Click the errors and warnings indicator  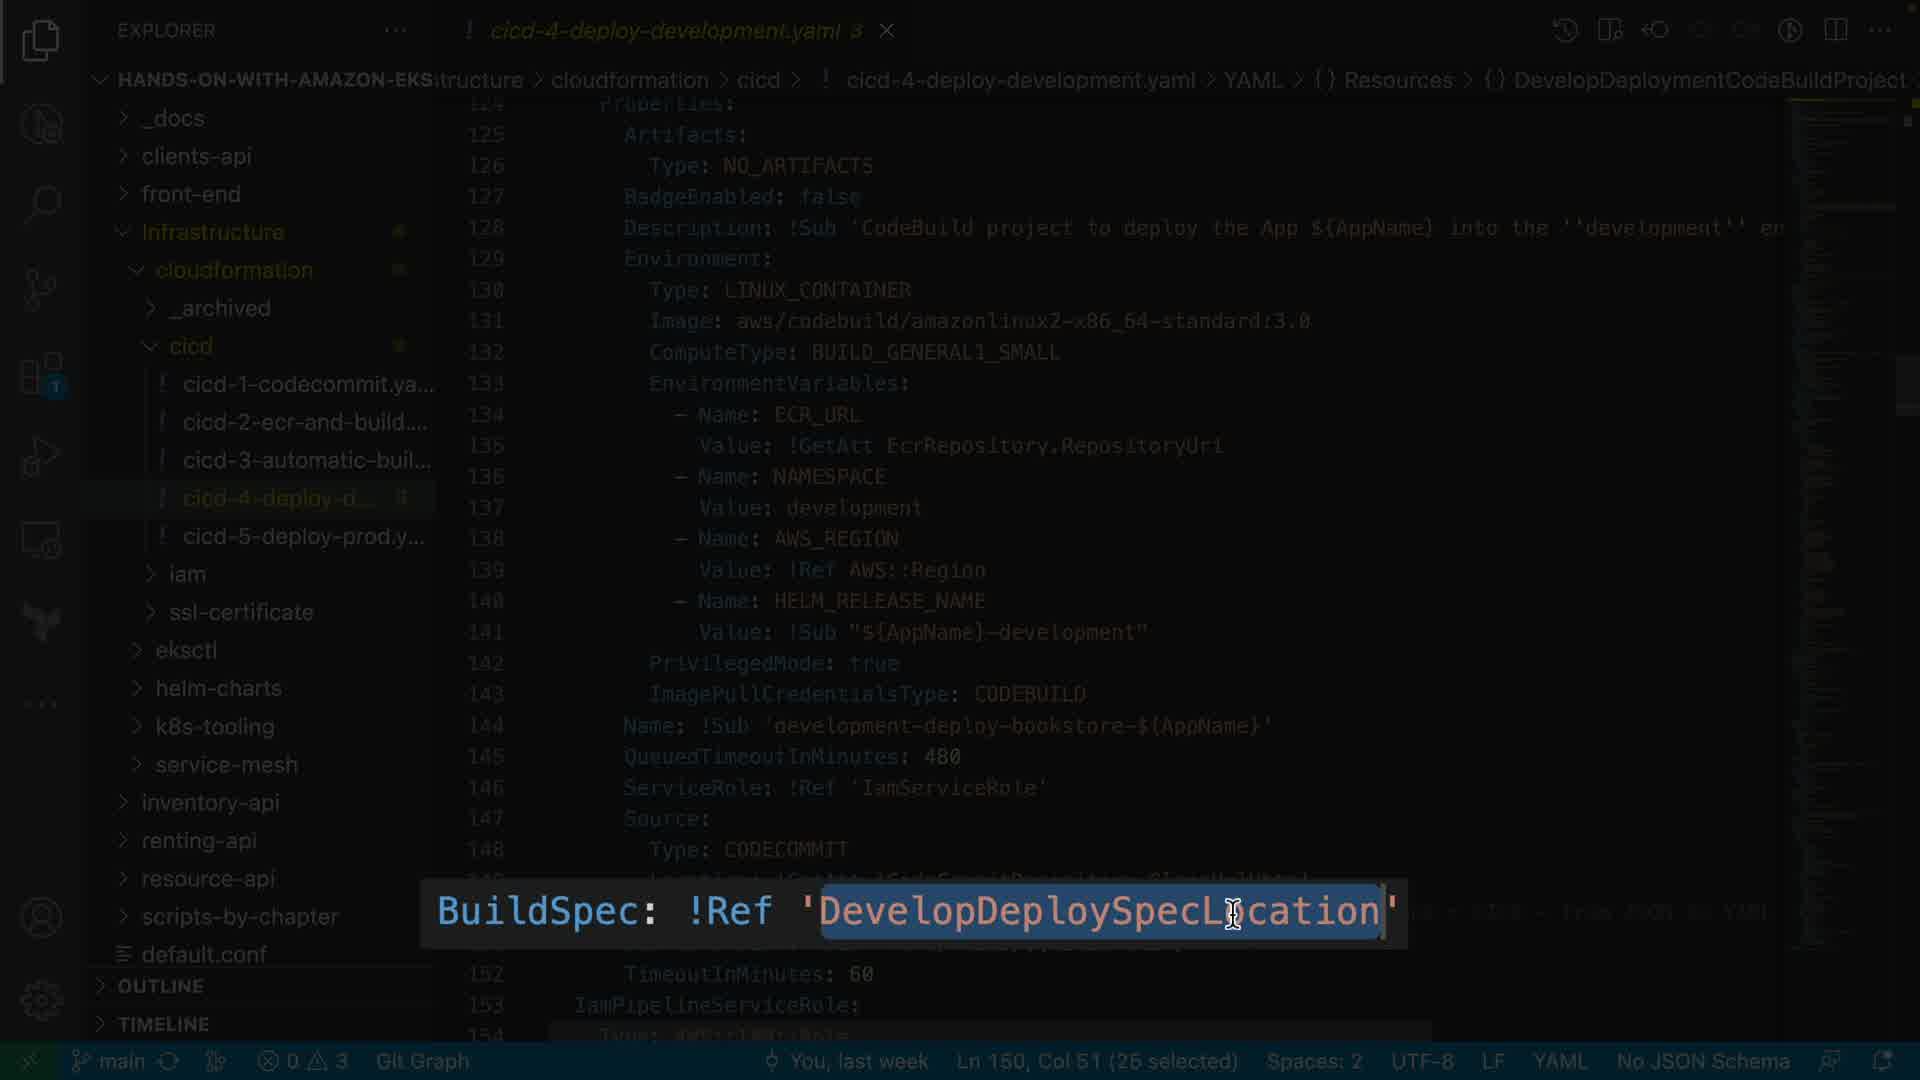(x=302, y=1061)
